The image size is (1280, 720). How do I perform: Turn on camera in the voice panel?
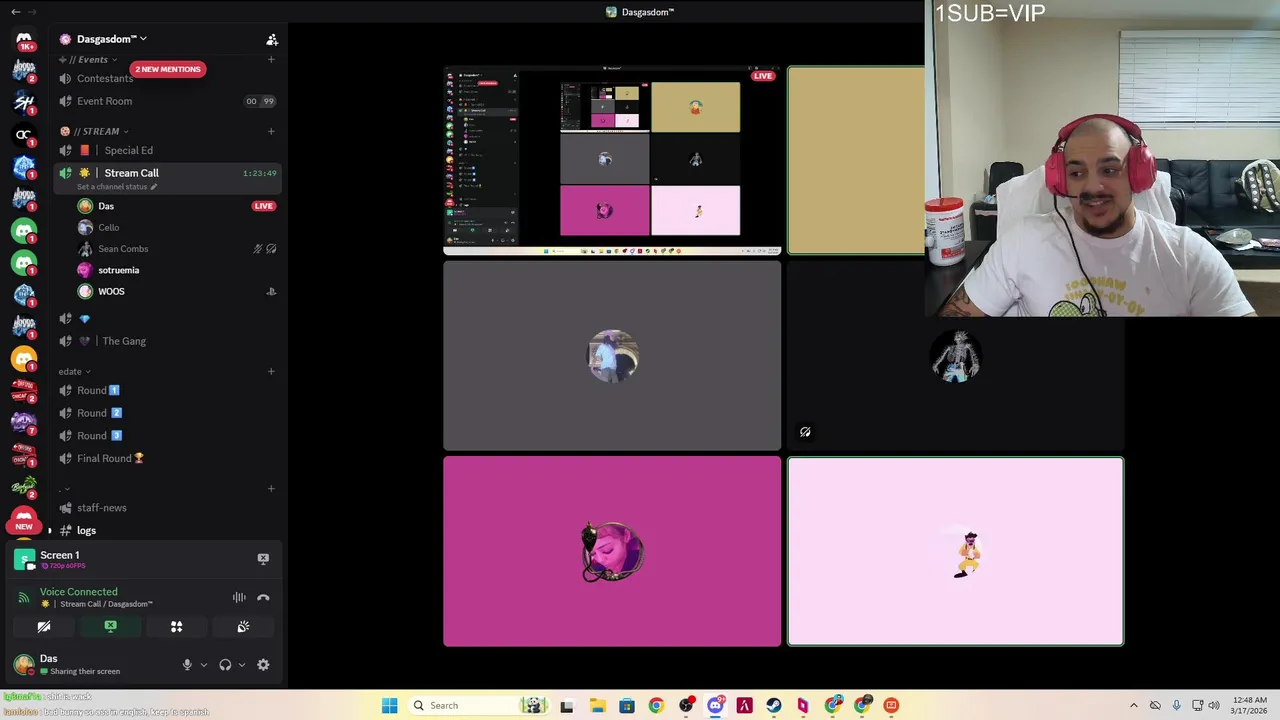[44, 627]
